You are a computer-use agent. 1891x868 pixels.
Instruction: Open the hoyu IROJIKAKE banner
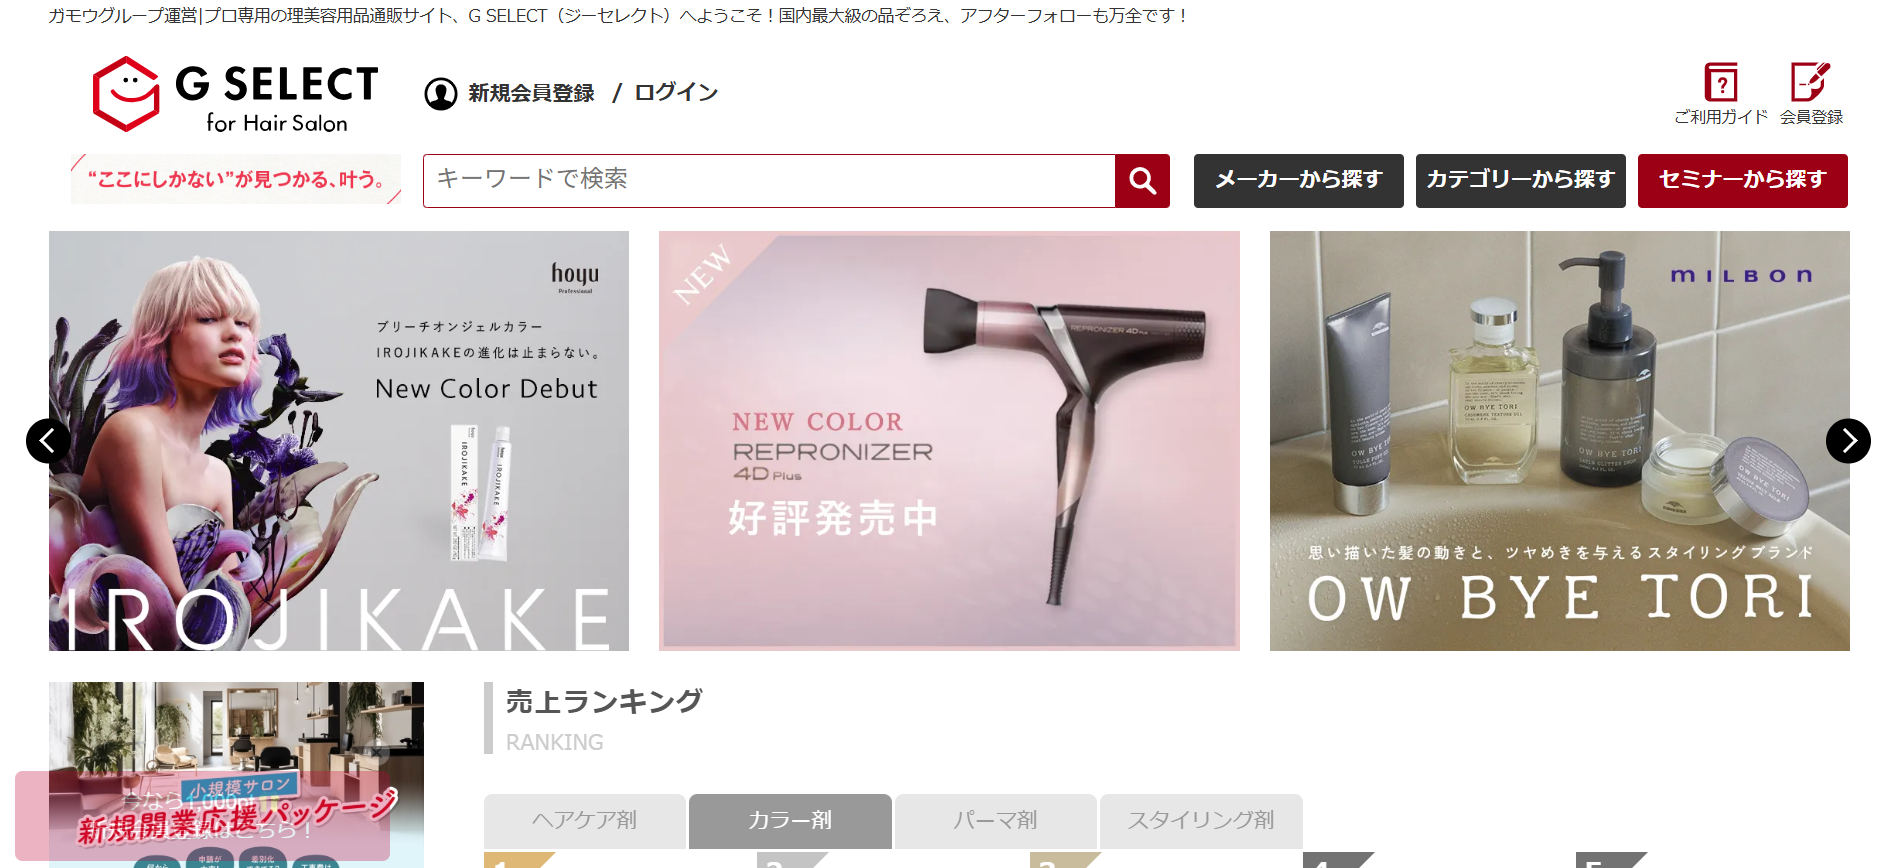tap(339, 441)
